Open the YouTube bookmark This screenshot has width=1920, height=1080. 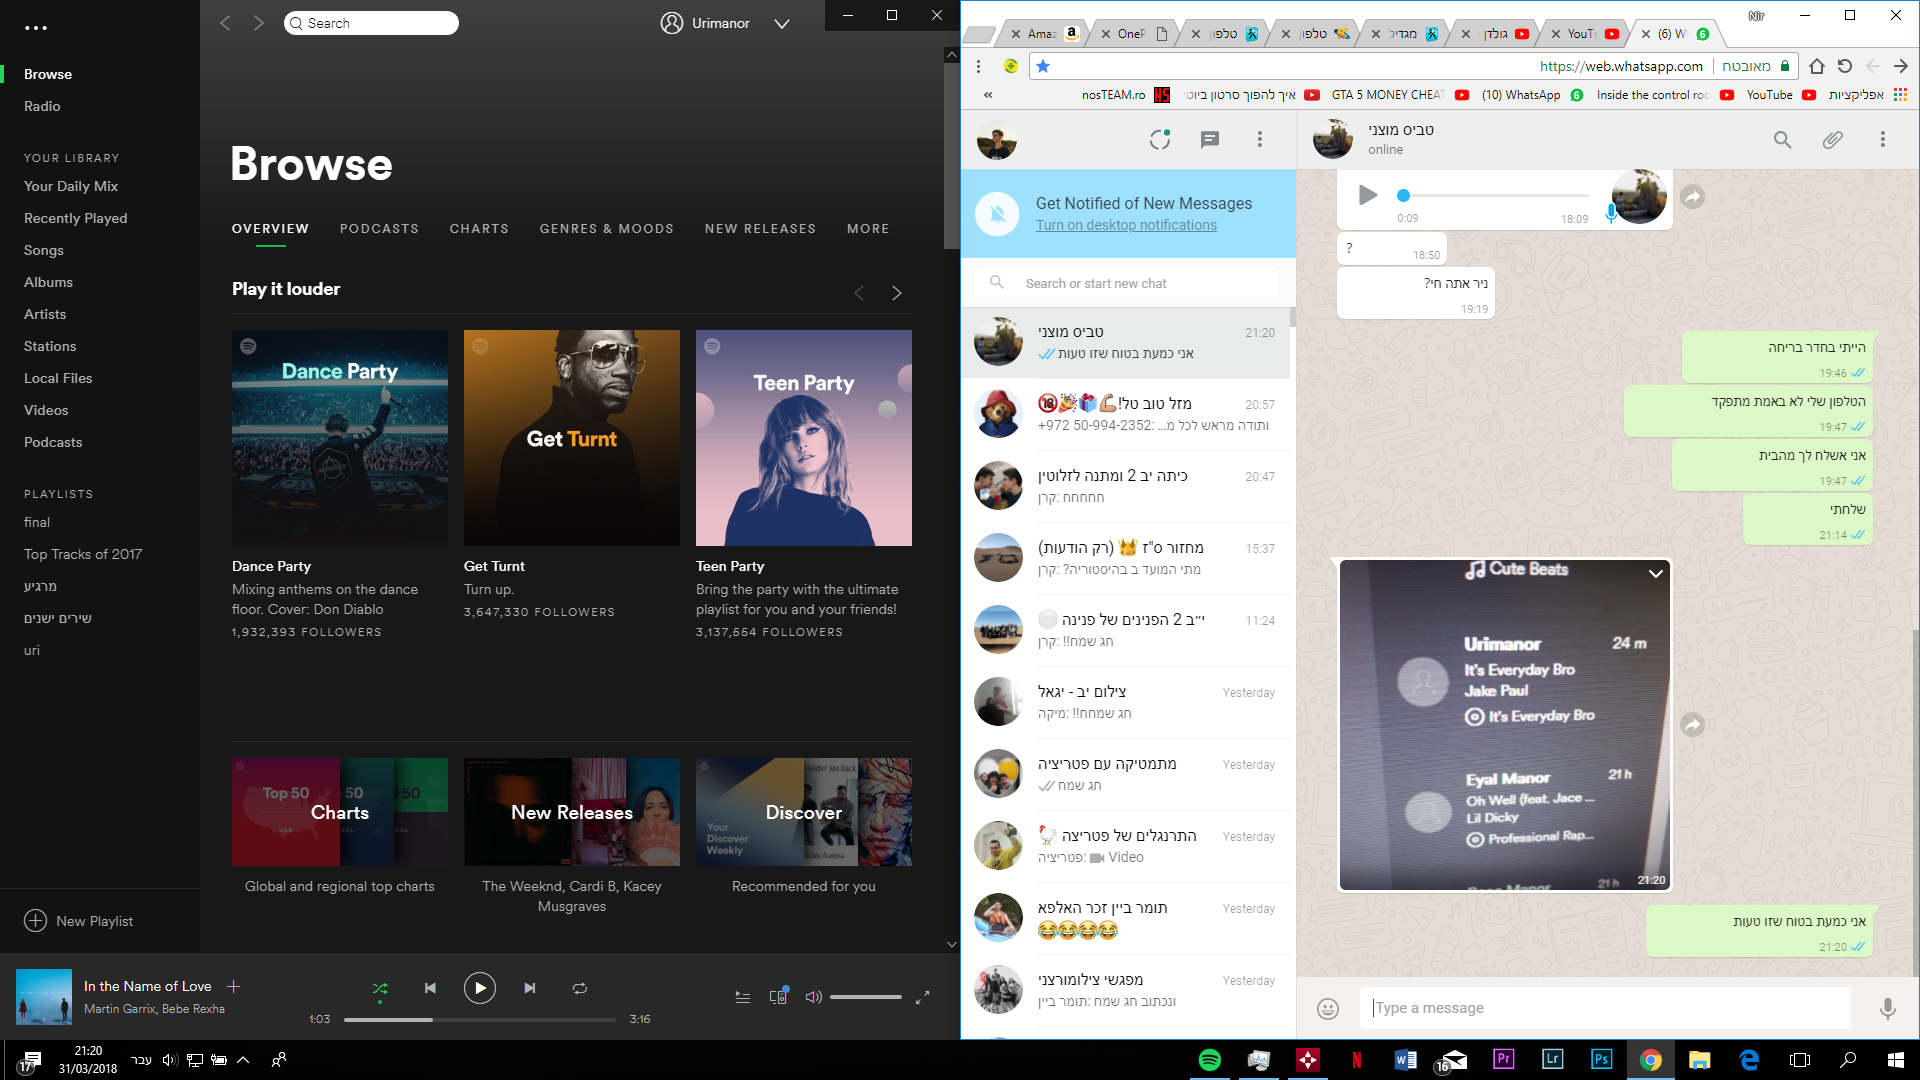(1780, 95)
